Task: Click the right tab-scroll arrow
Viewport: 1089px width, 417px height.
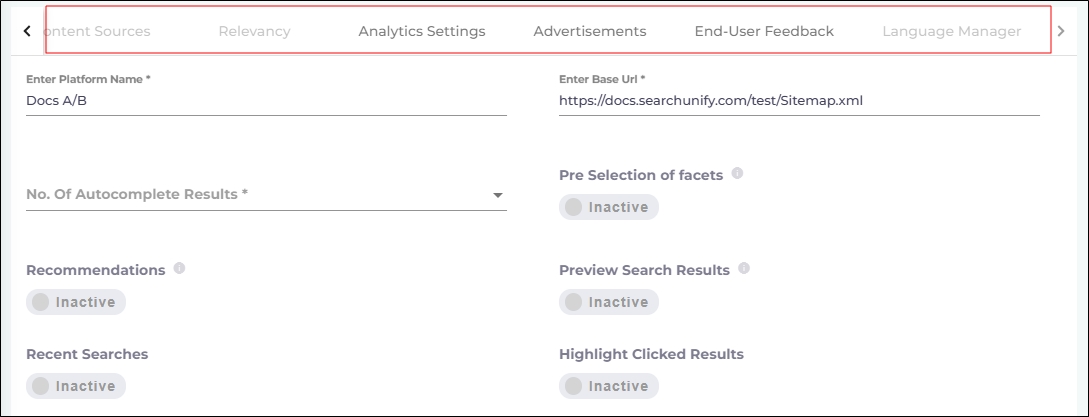Action: 1061,31
